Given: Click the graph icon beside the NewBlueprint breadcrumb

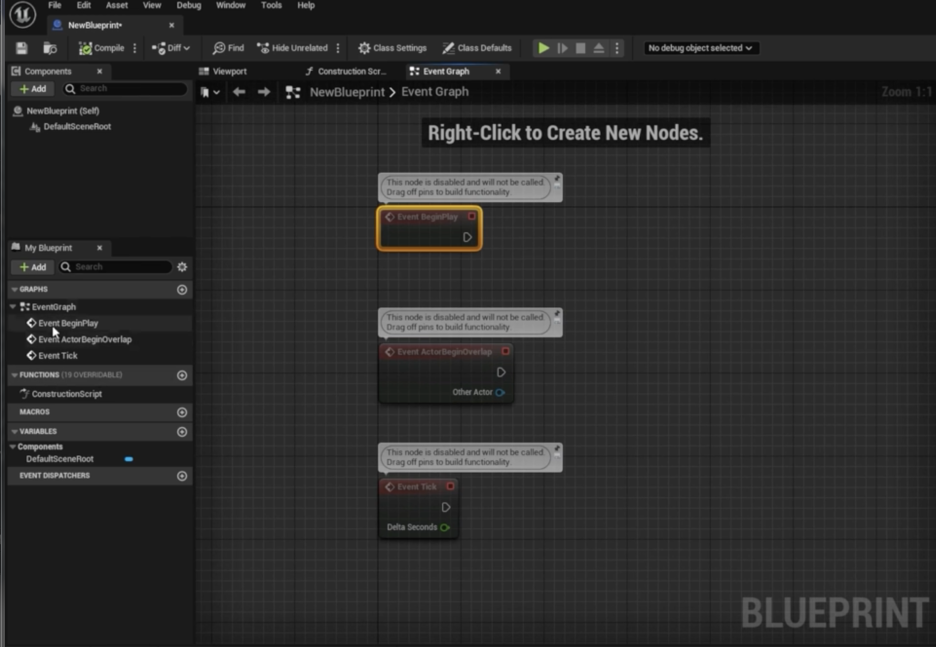Looking at the screenshot, I should click(x=292, y=92).
